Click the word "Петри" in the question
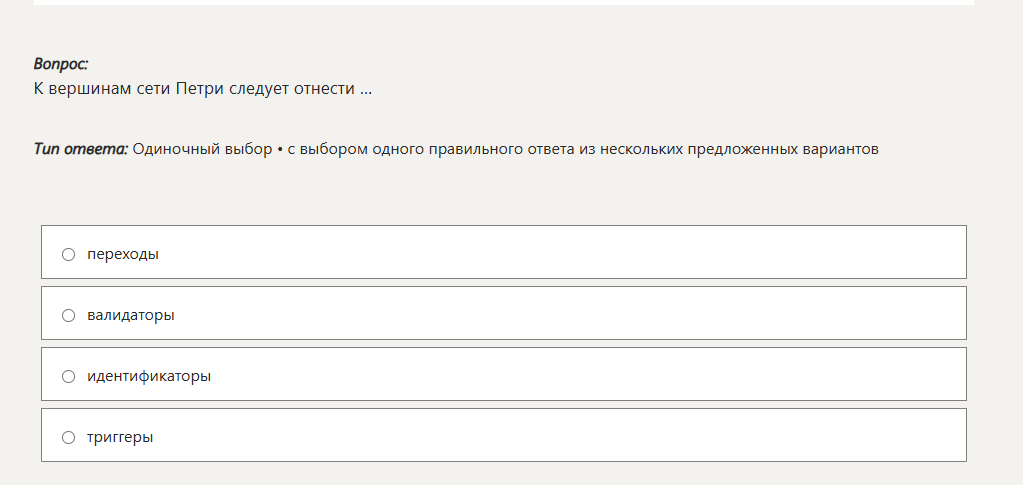The width and height of the screenshot is (1023, 485). click(x=198, y=89)
